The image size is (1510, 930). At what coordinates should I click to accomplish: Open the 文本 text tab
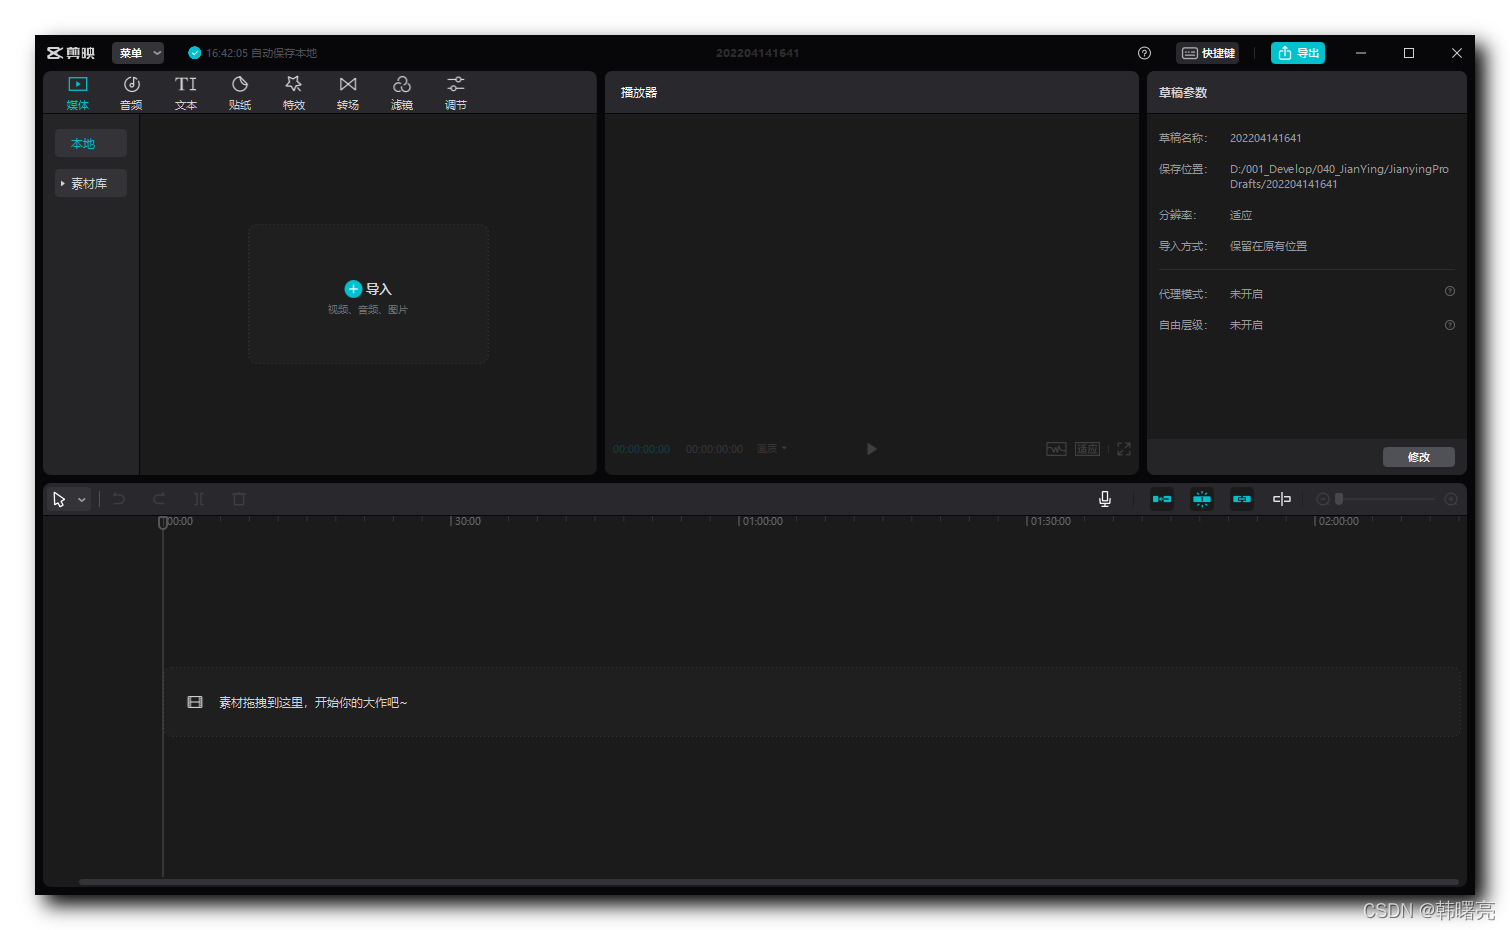[186, 92]
